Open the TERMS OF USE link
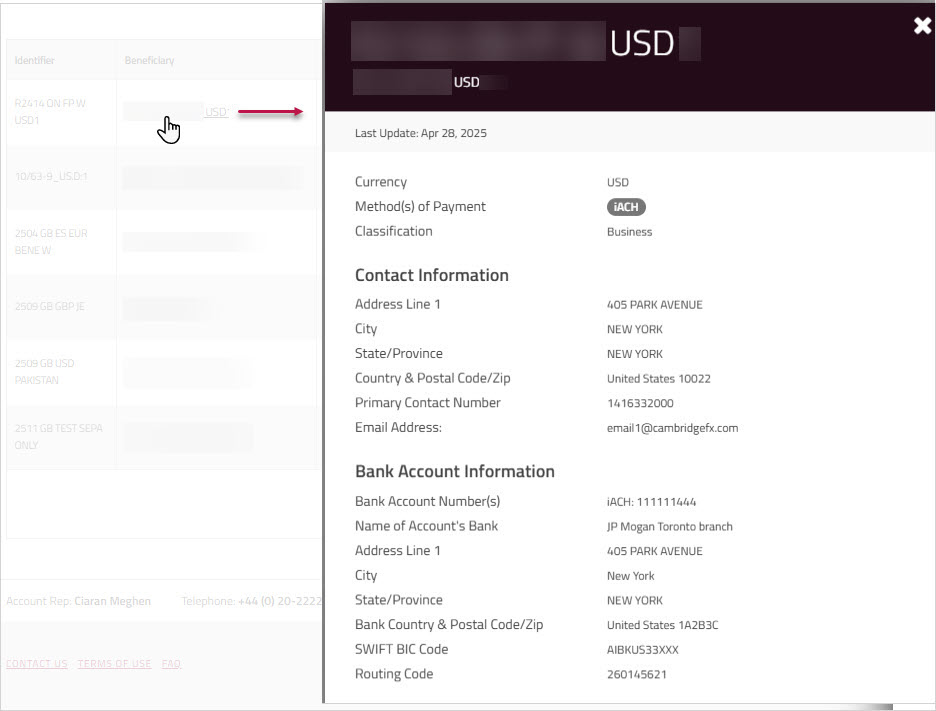 click(113, 663)
